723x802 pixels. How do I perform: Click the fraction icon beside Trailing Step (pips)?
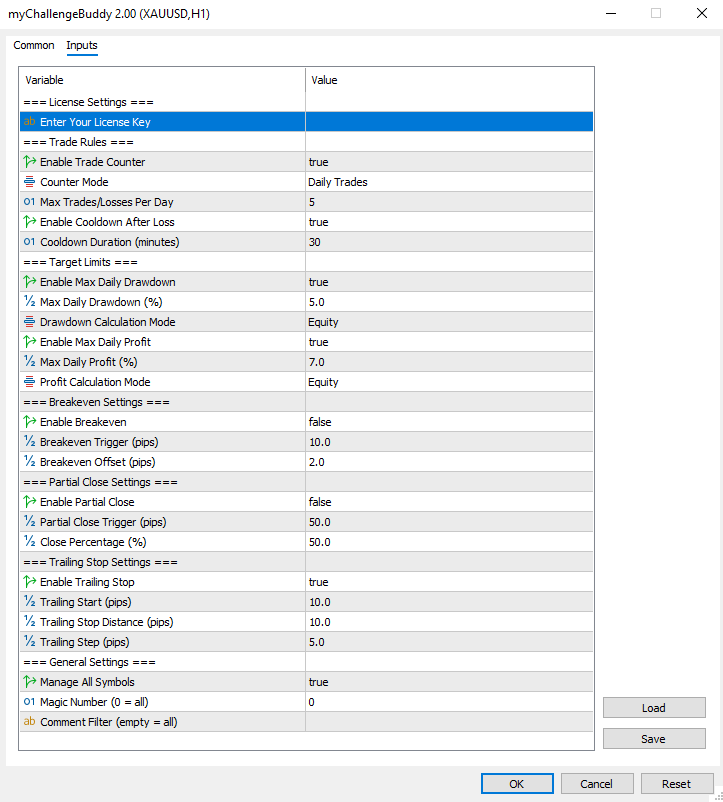coord(29,642)
